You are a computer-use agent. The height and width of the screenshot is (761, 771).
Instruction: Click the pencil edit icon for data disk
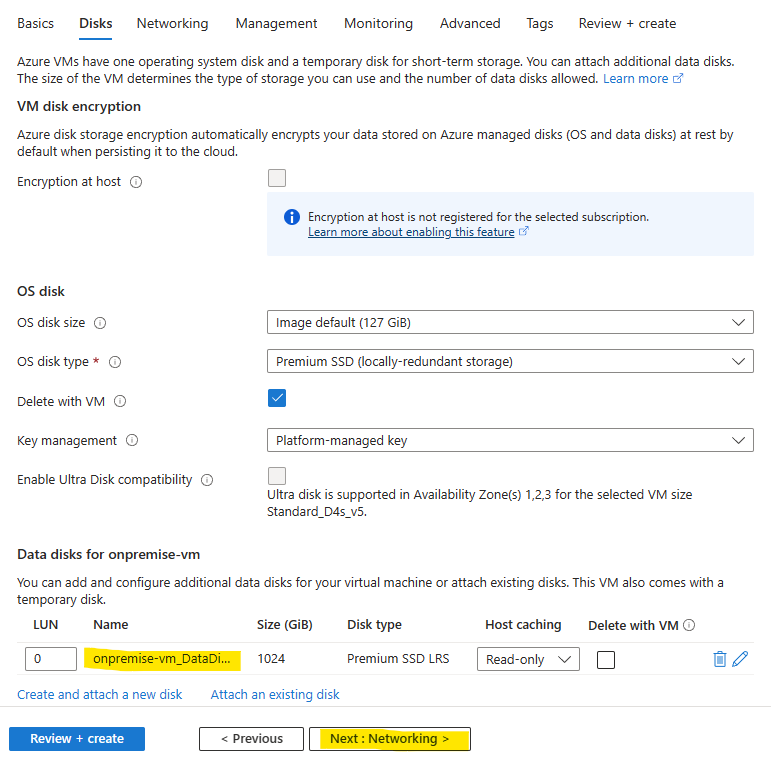[x=740, y=659]
